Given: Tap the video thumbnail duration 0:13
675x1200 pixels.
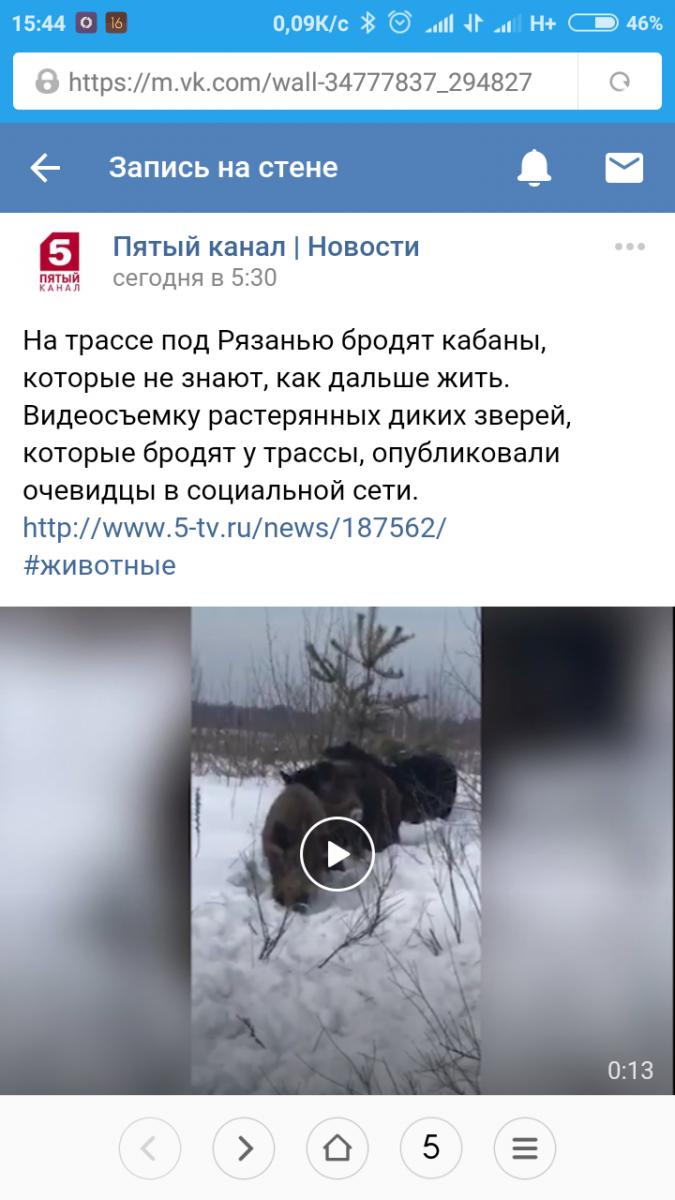Looking at the screenshot, I should click(x=630, y=1070).
